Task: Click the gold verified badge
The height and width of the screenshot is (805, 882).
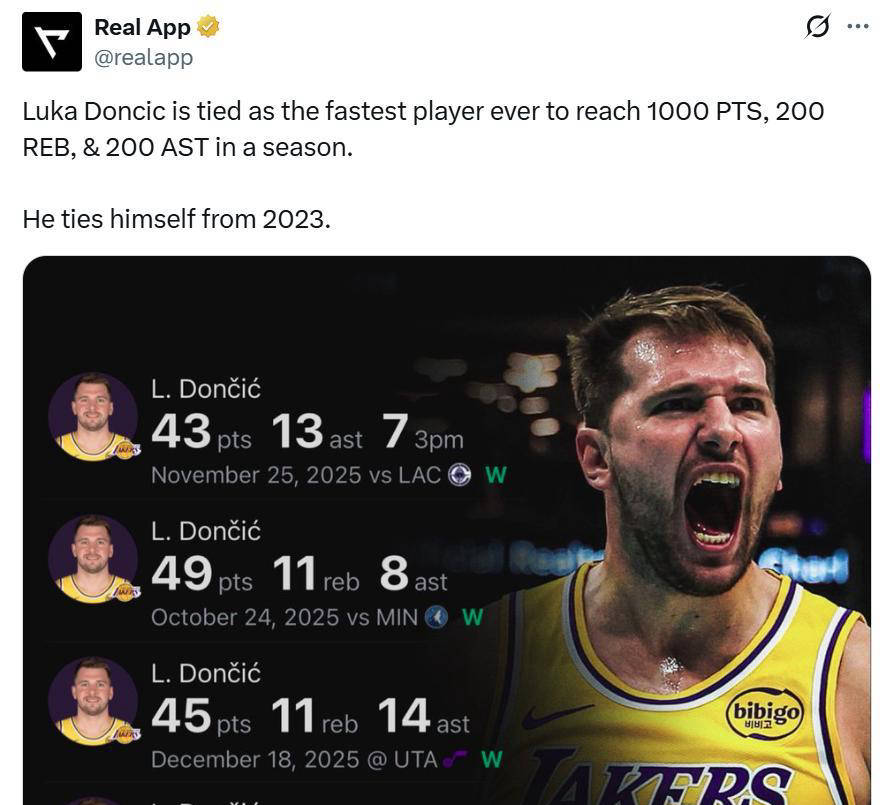Action: (x=208, y=27)
